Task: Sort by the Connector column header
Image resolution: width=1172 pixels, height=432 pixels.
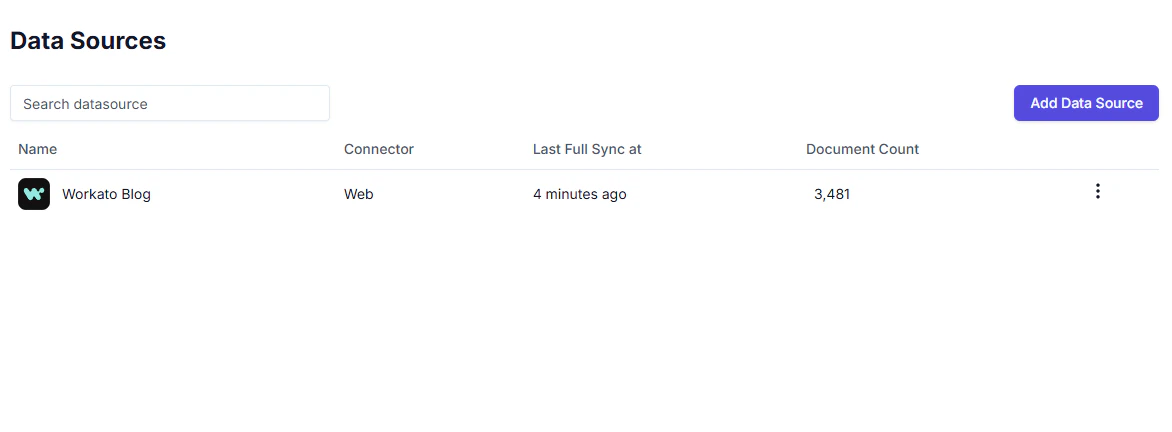Action: 378,149
